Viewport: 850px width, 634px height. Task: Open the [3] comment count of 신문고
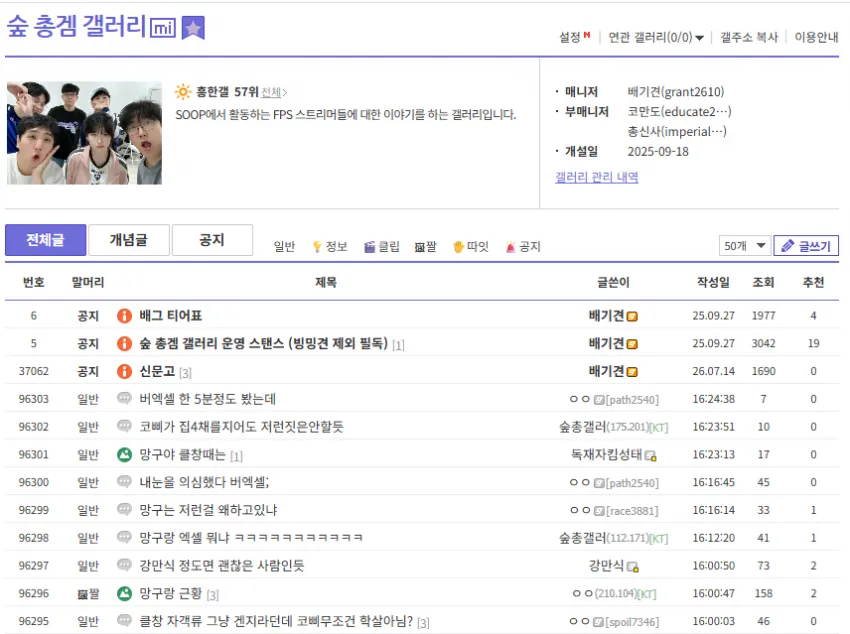pos(185,373)
